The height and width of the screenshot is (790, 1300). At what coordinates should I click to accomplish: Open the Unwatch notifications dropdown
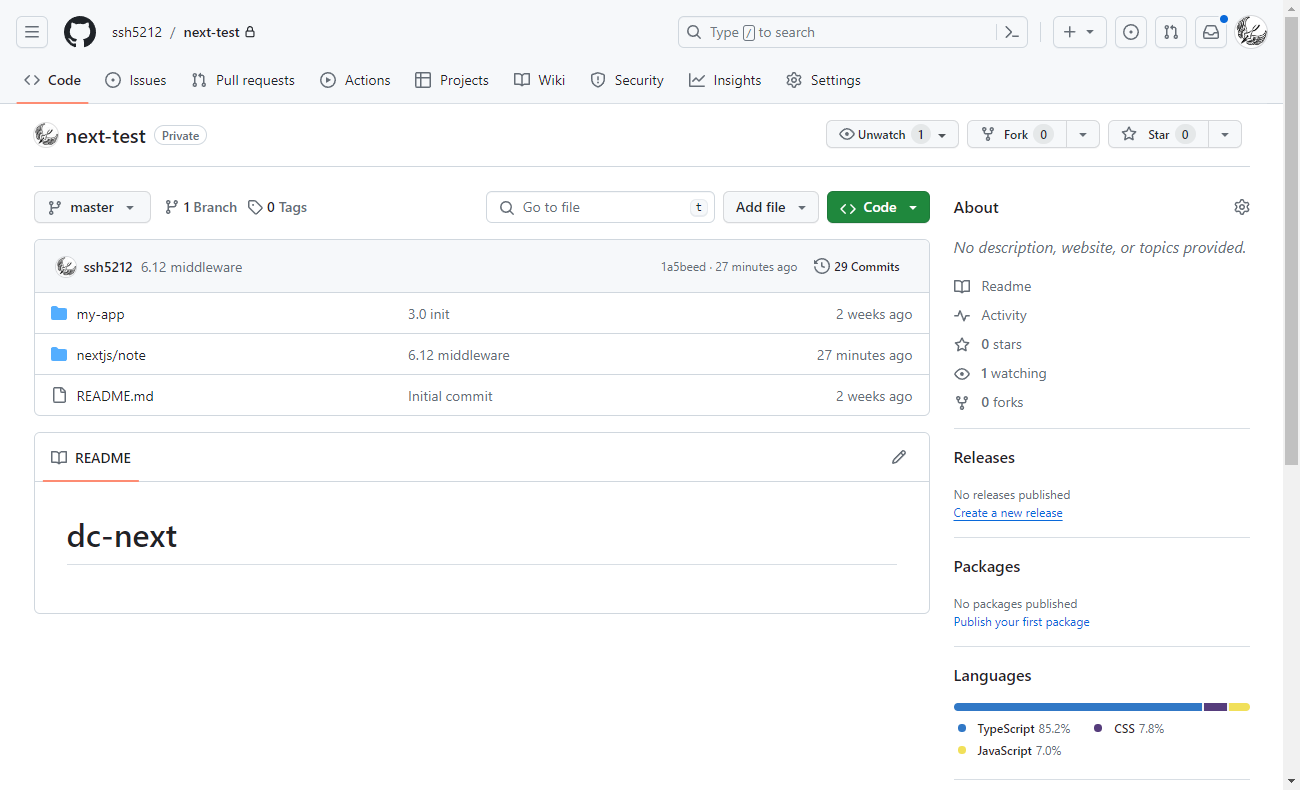[892, 134]
